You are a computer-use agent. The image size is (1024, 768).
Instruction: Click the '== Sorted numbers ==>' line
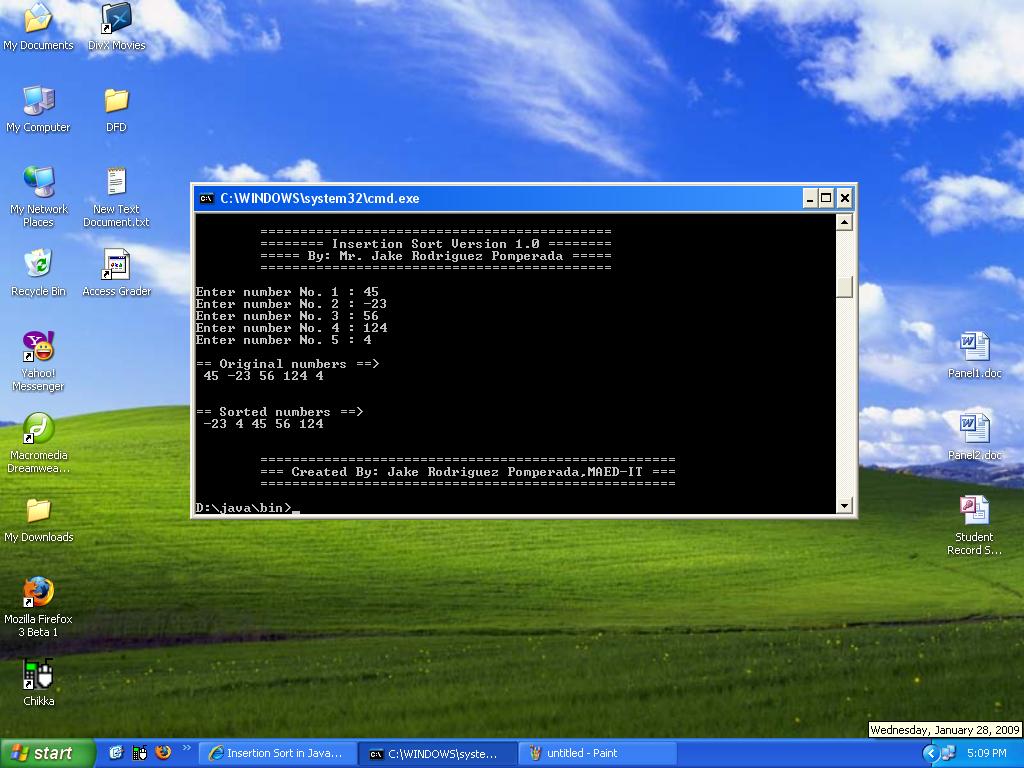(280, 412)
